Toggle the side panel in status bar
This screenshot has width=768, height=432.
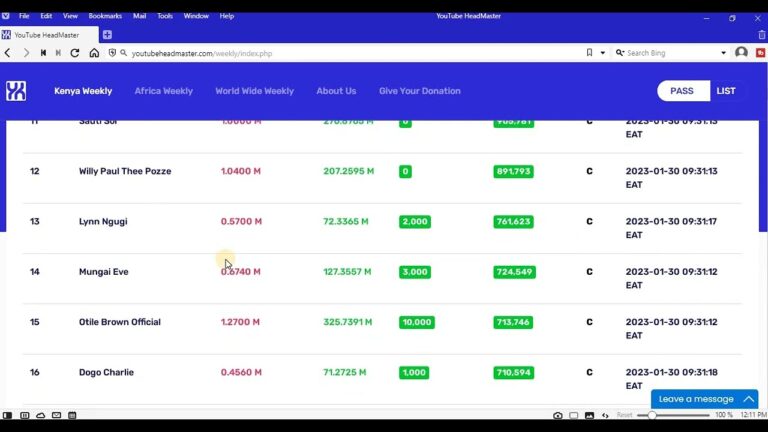click(8, 415)
